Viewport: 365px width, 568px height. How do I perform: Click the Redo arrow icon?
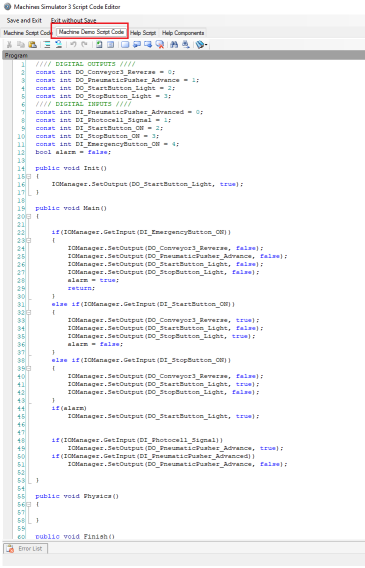tap(84, 45)
